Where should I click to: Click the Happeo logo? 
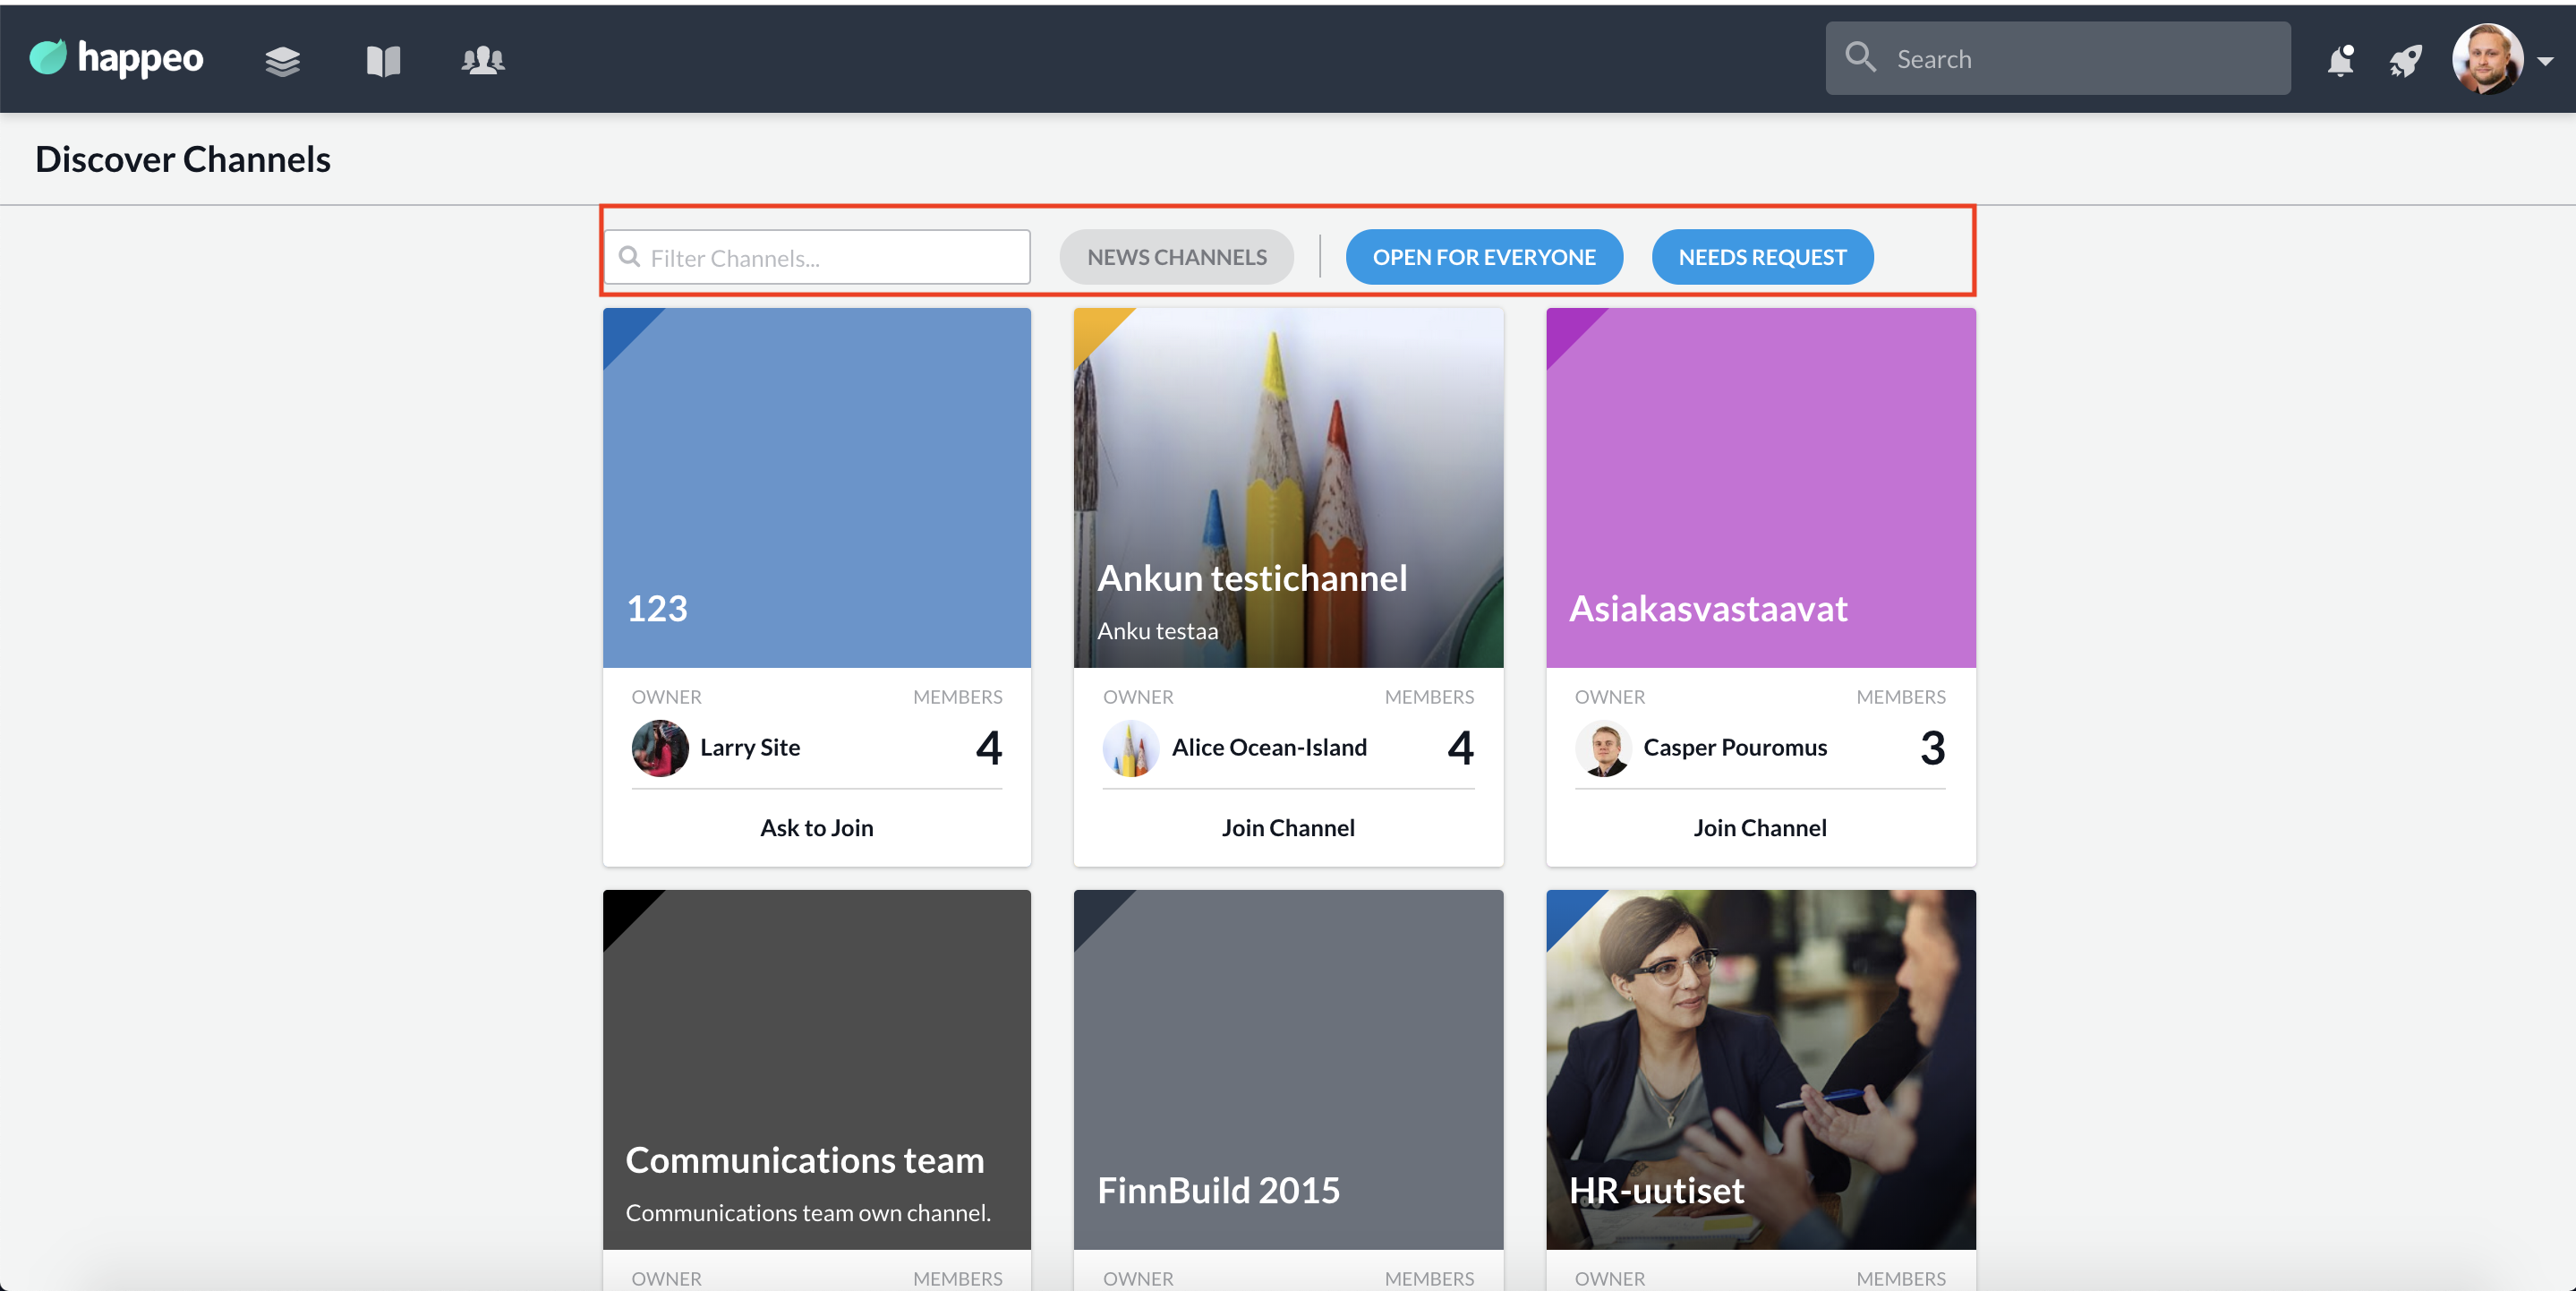point(116,59)
